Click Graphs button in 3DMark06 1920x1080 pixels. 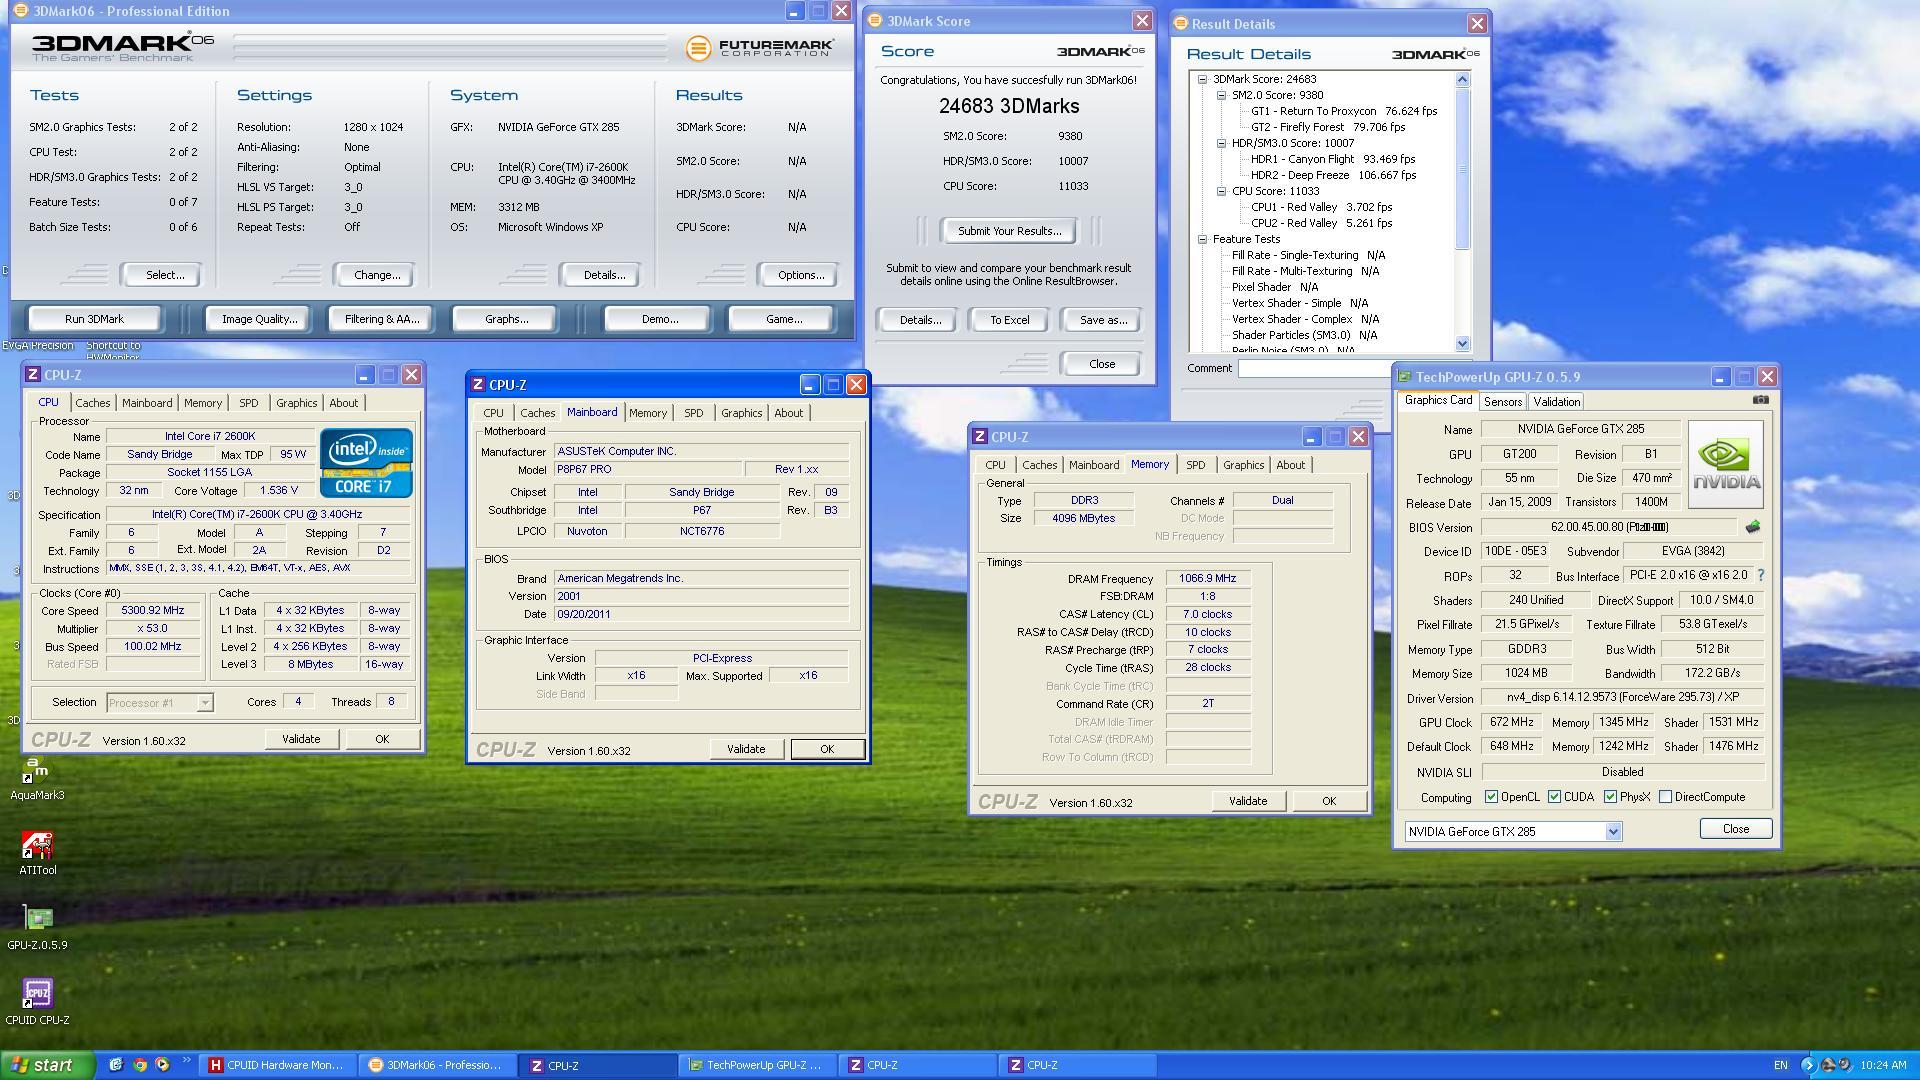click(x=506, y=319)
